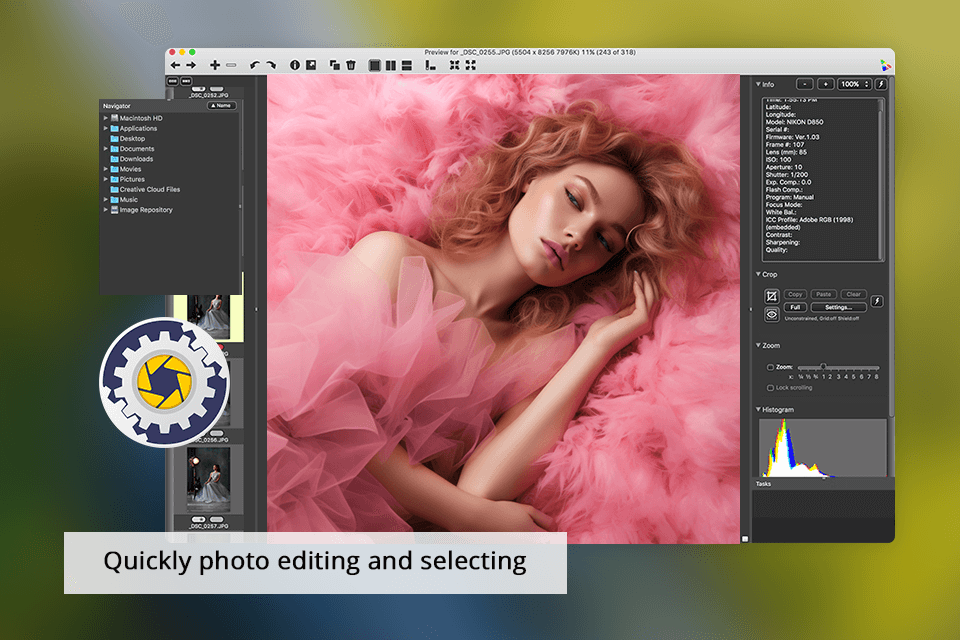Rotate image counter-clockwise

click(255, 65)
